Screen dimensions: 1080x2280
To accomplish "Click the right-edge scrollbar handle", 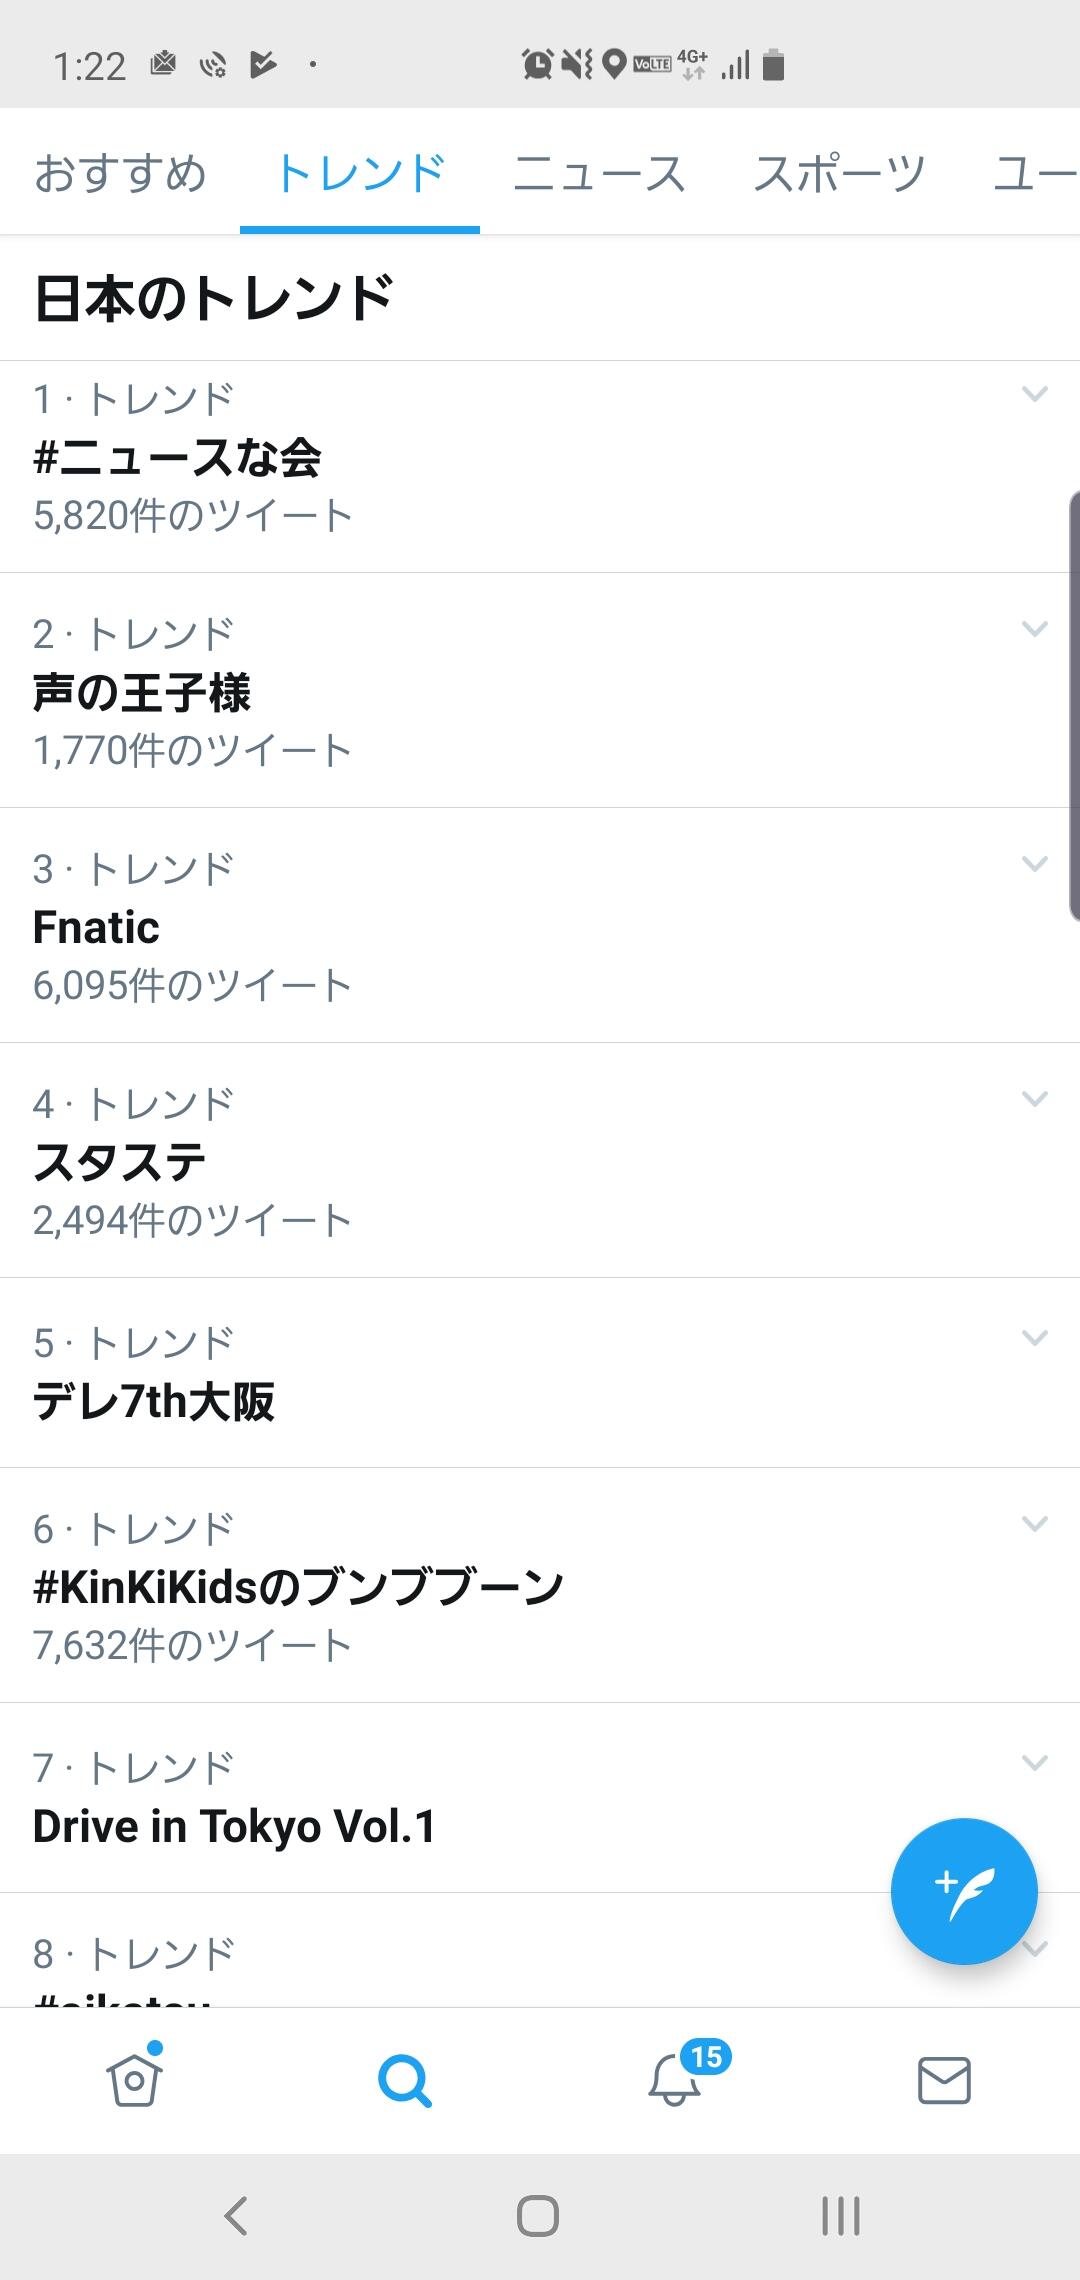I will tap(1074, 705).
